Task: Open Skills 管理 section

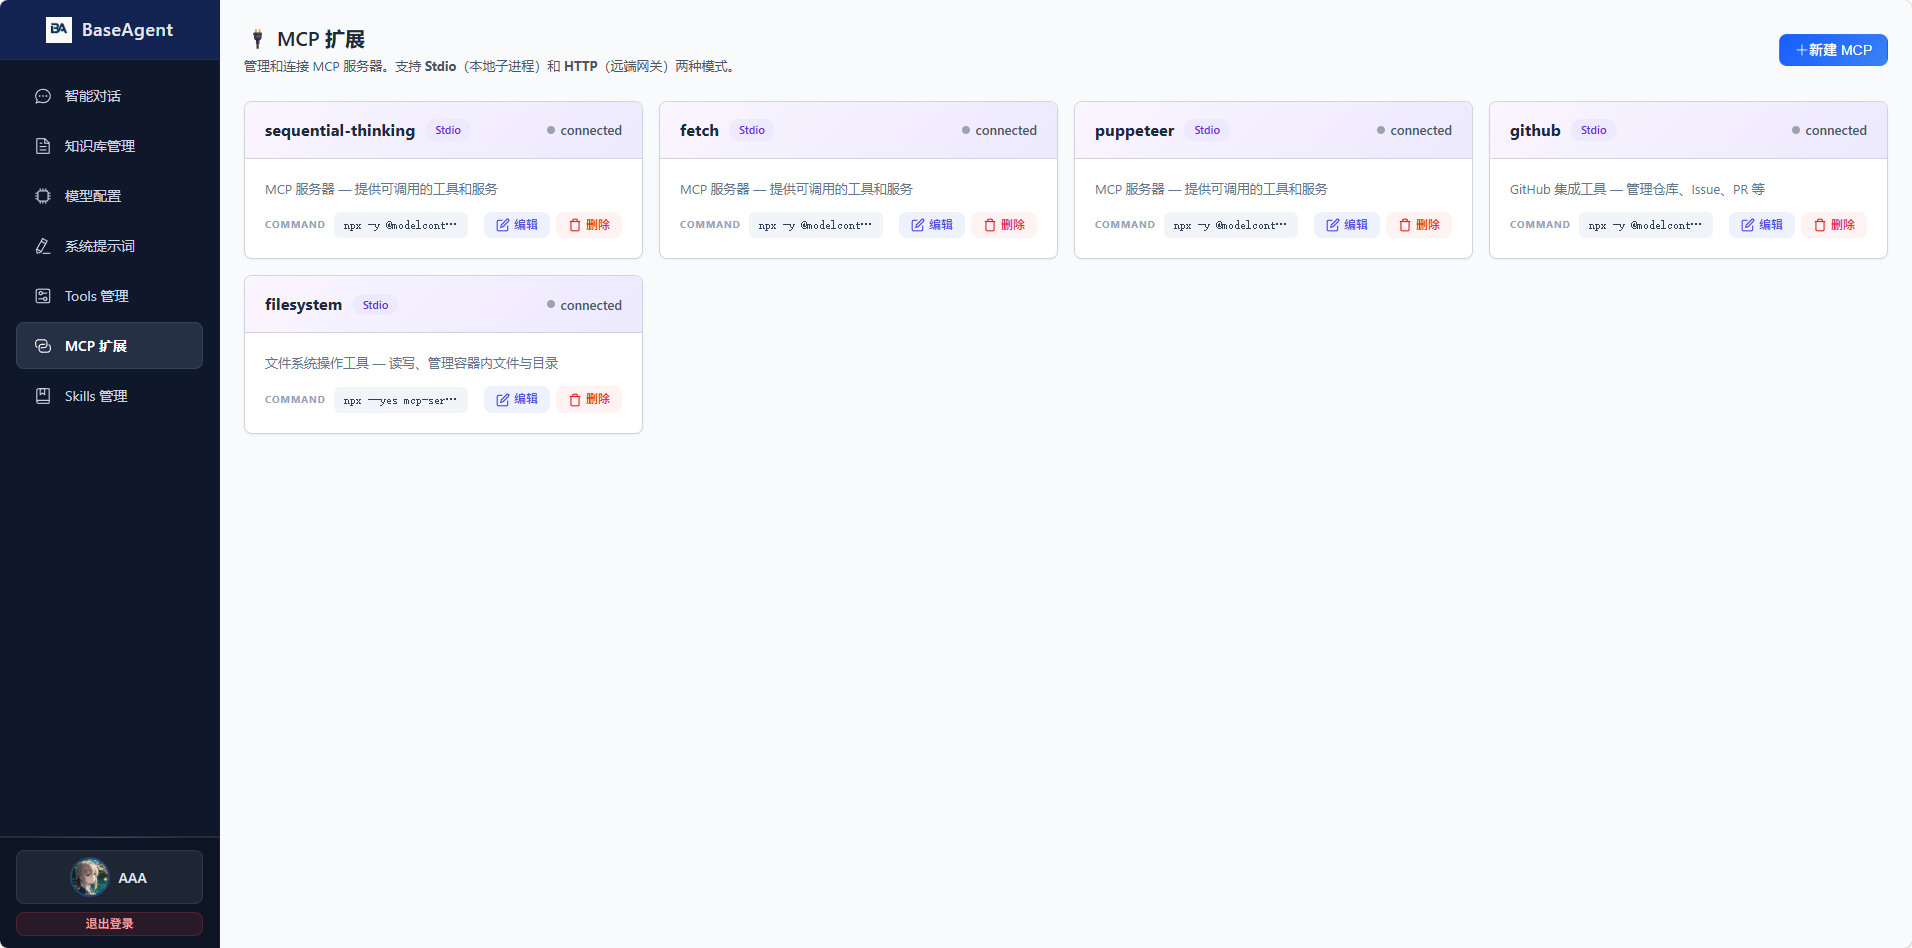Action: point(109,396)
